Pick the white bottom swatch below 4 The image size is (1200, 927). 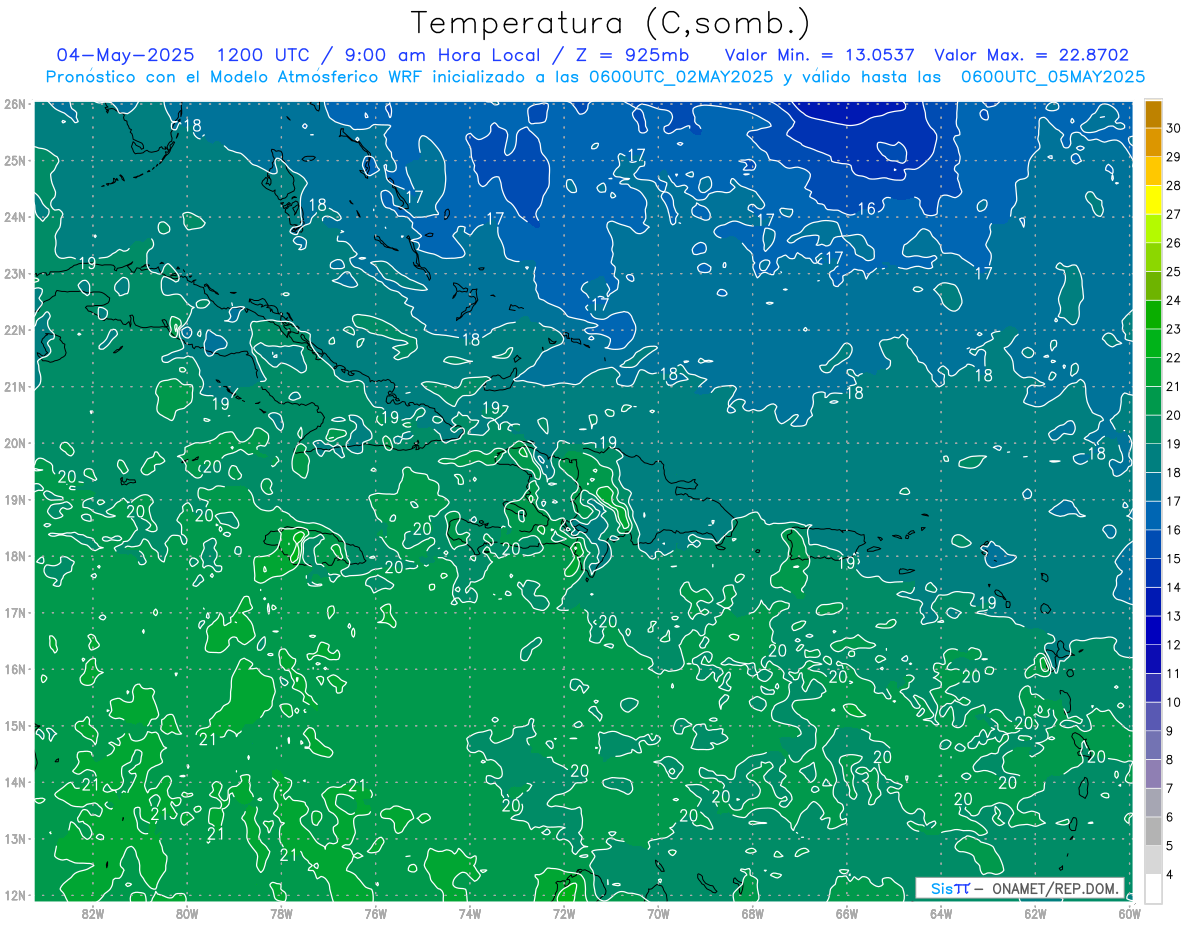click(x=1153, y=888)
